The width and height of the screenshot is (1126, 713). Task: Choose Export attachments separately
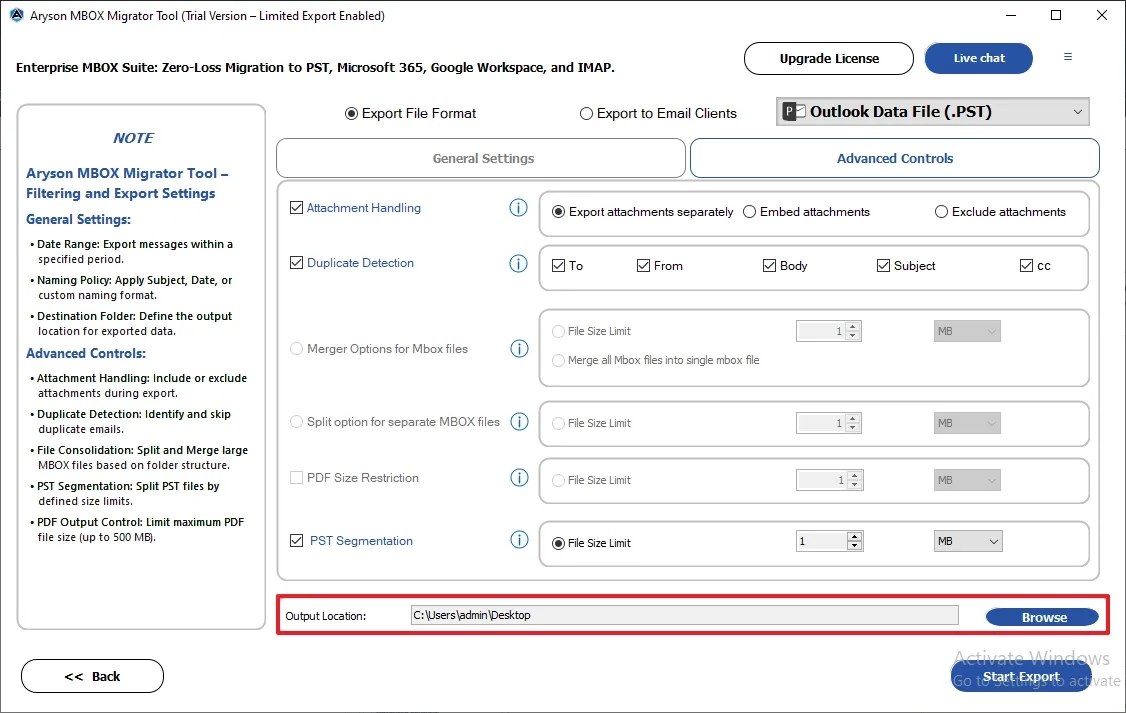pos(558,212)
